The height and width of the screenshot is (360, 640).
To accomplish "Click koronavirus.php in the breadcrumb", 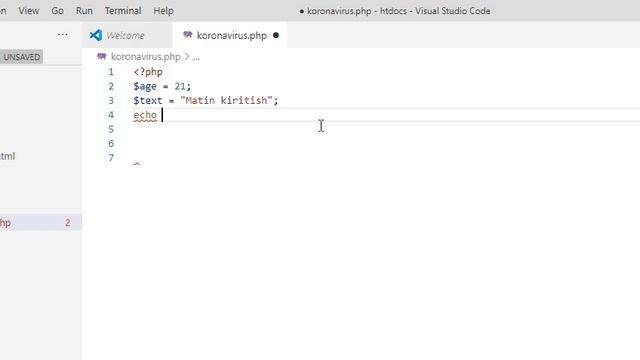I will (145, 57).
